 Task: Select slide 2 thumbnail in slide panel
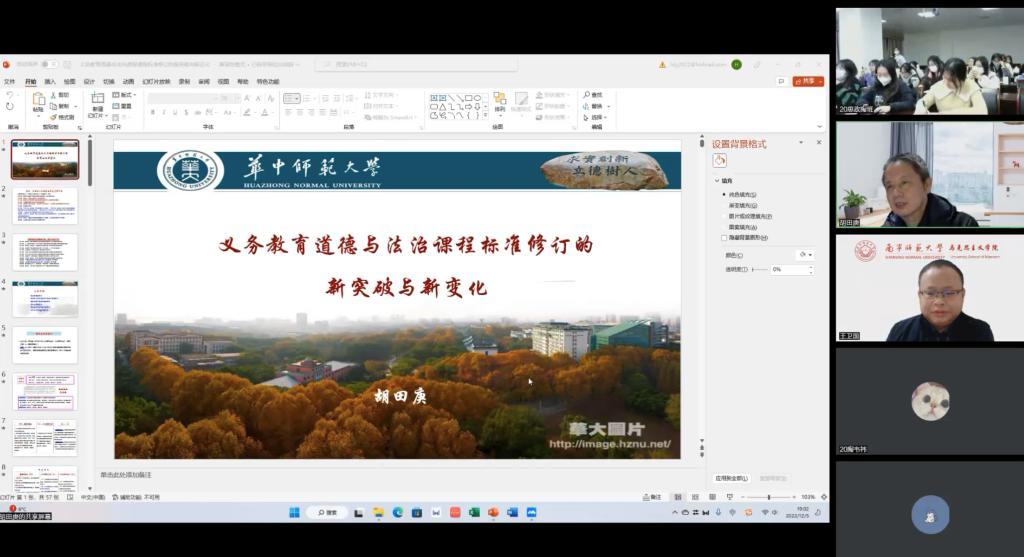click(x=45, y=206)
